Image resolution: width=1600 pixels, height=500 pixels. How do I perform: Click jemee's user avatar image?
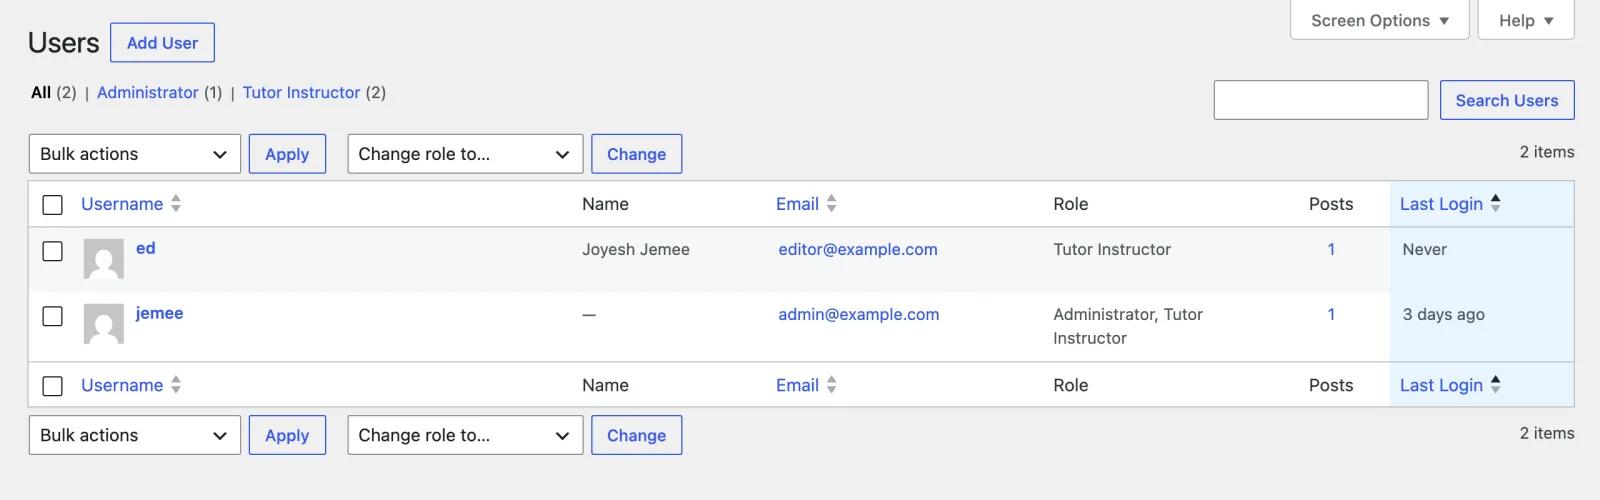(x=104, y=324)
